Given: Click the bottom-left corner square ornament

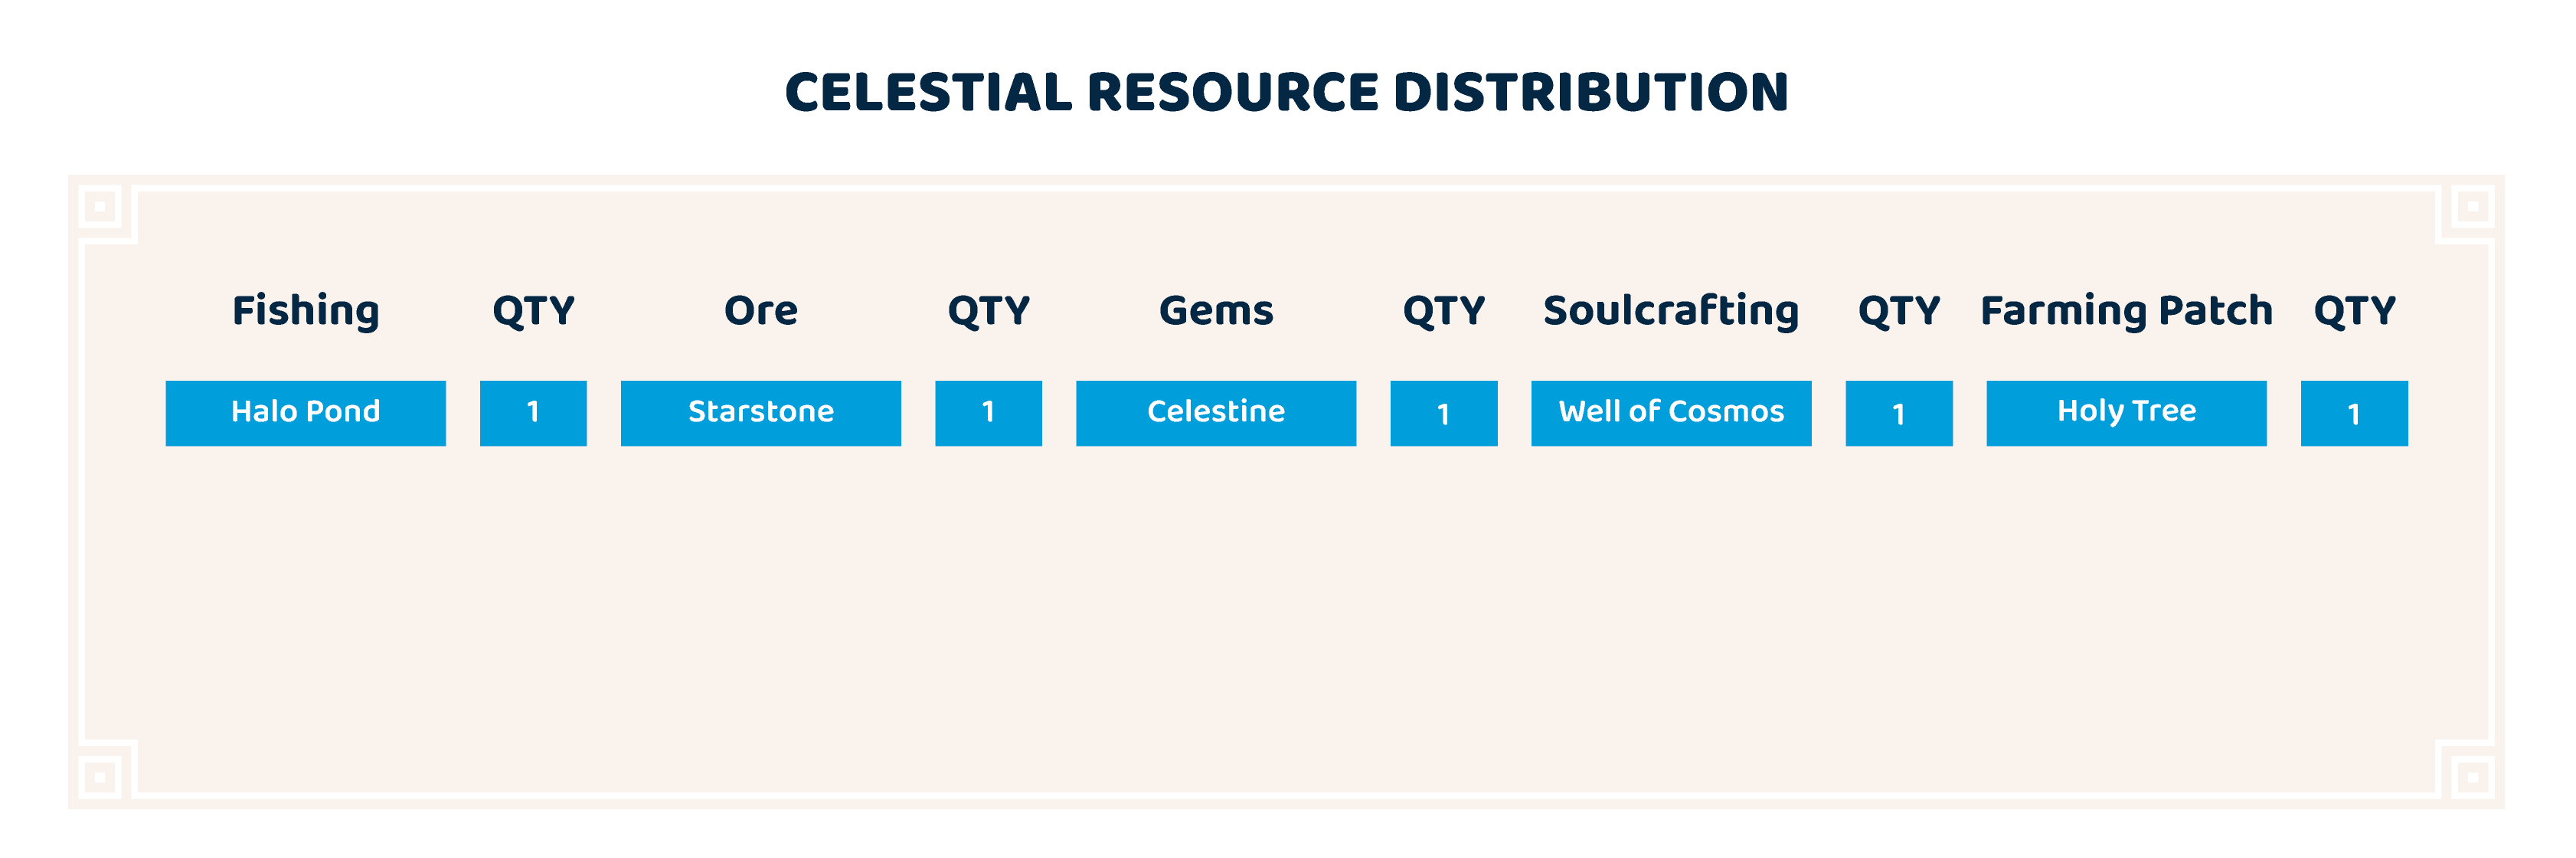Looking at the screenshot, I should coord(100,776).
